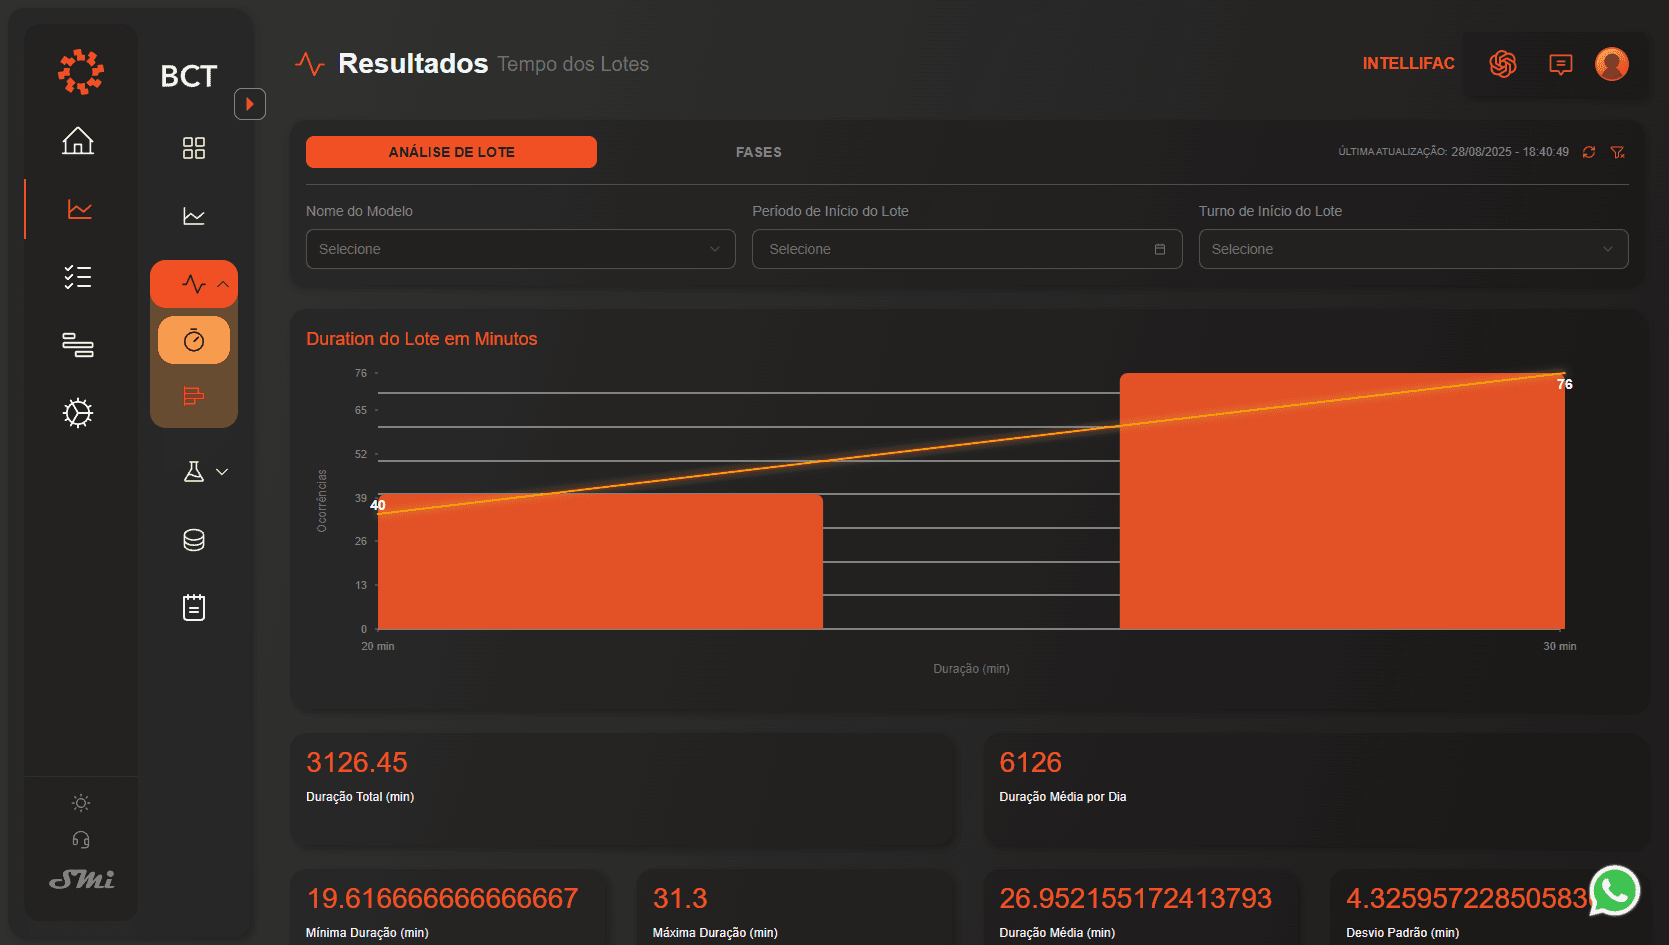
Task: Open the Nome do Modelo dropdown
Action: tap(520, 249)
